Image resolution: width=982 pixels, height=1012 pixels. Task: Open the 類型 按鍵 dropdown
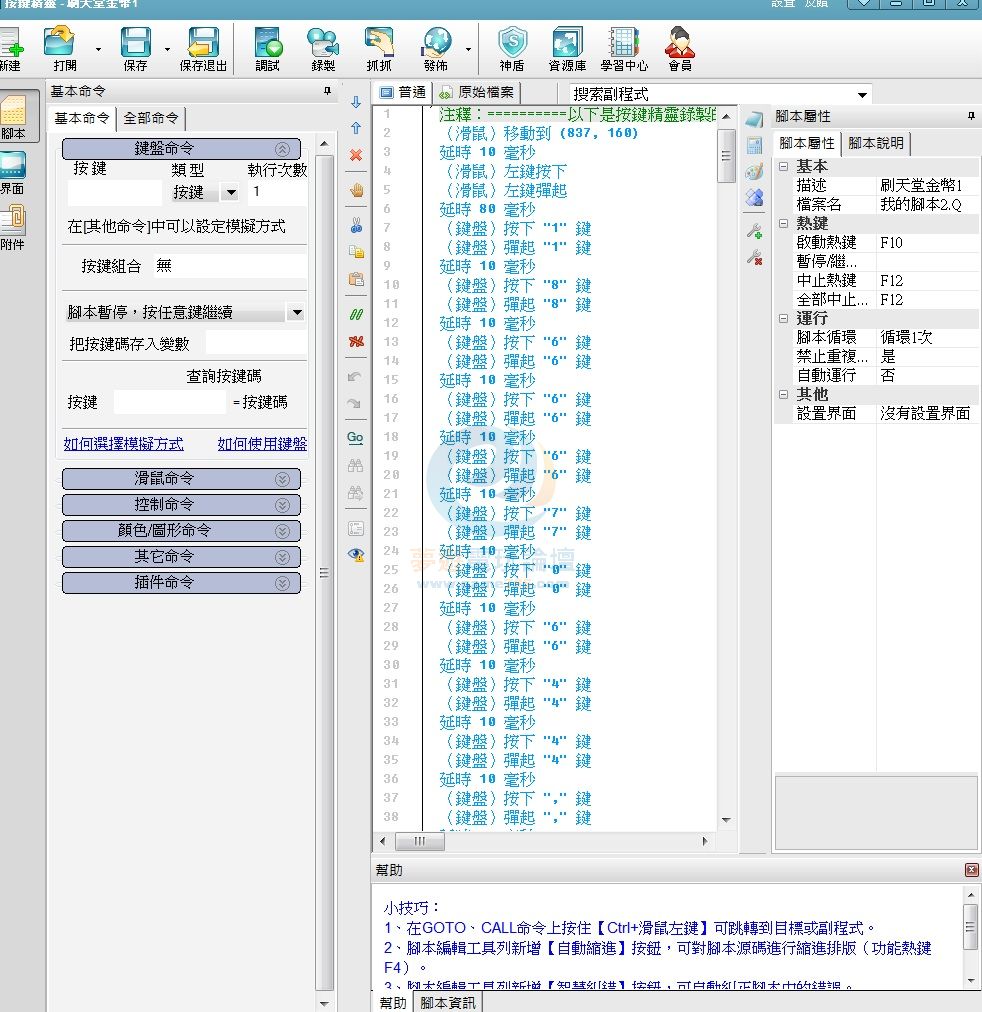(x=230, y=192)
